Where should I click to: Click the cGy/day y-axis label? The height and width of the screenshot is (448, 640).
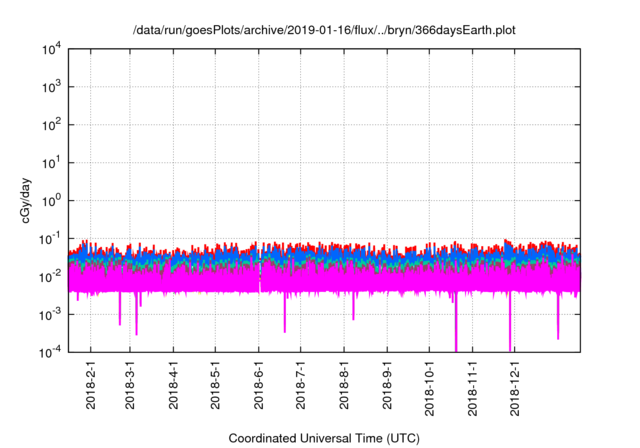click(x=32, y=200)
